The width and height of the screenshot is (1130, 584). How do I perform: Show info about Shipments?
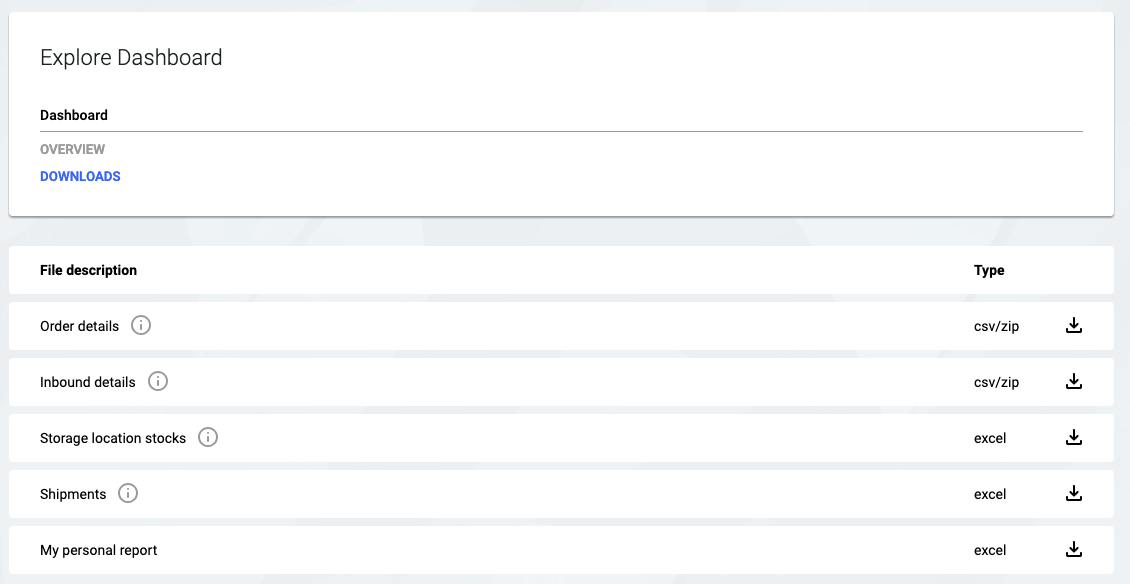(x=128, y=494)
